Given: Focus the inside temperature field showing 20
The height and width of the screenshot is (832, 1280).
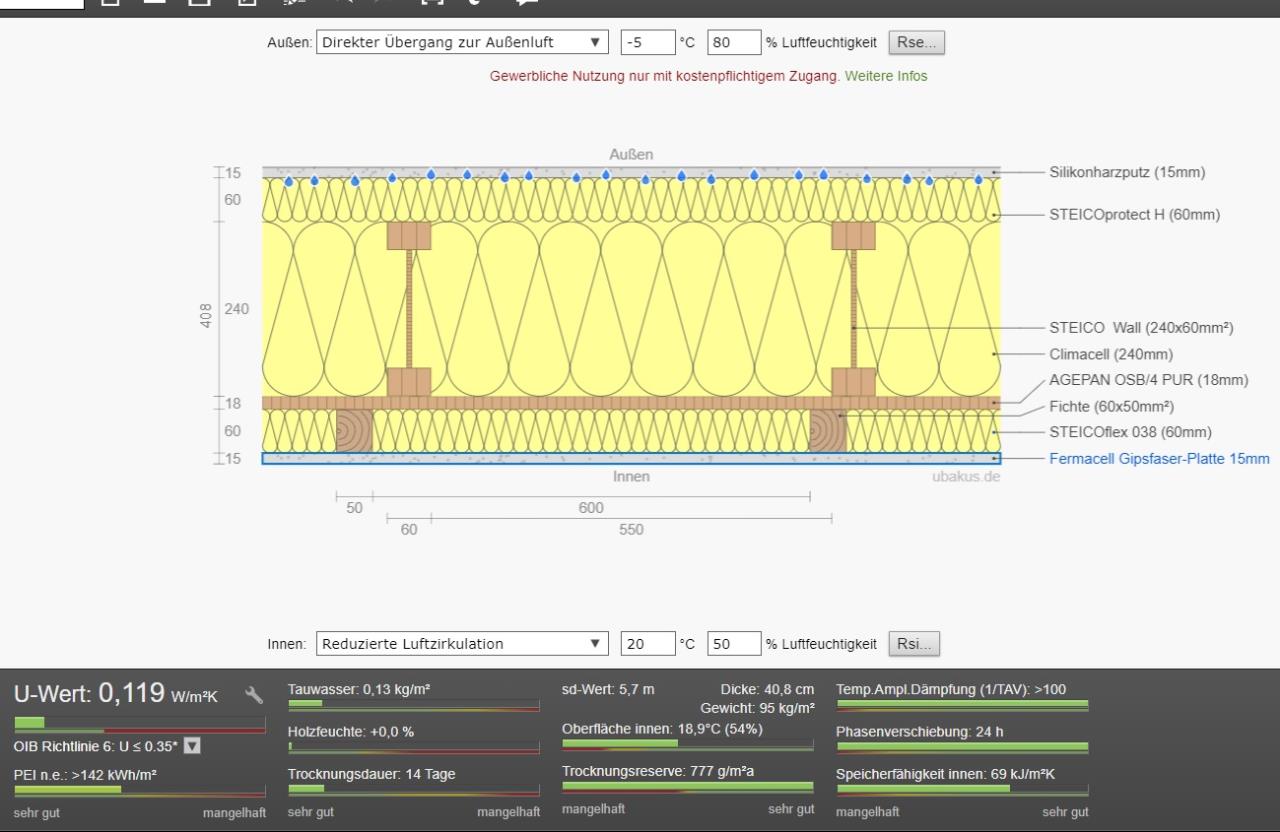Looking at the screenshot, I should [x=645, y=644].
